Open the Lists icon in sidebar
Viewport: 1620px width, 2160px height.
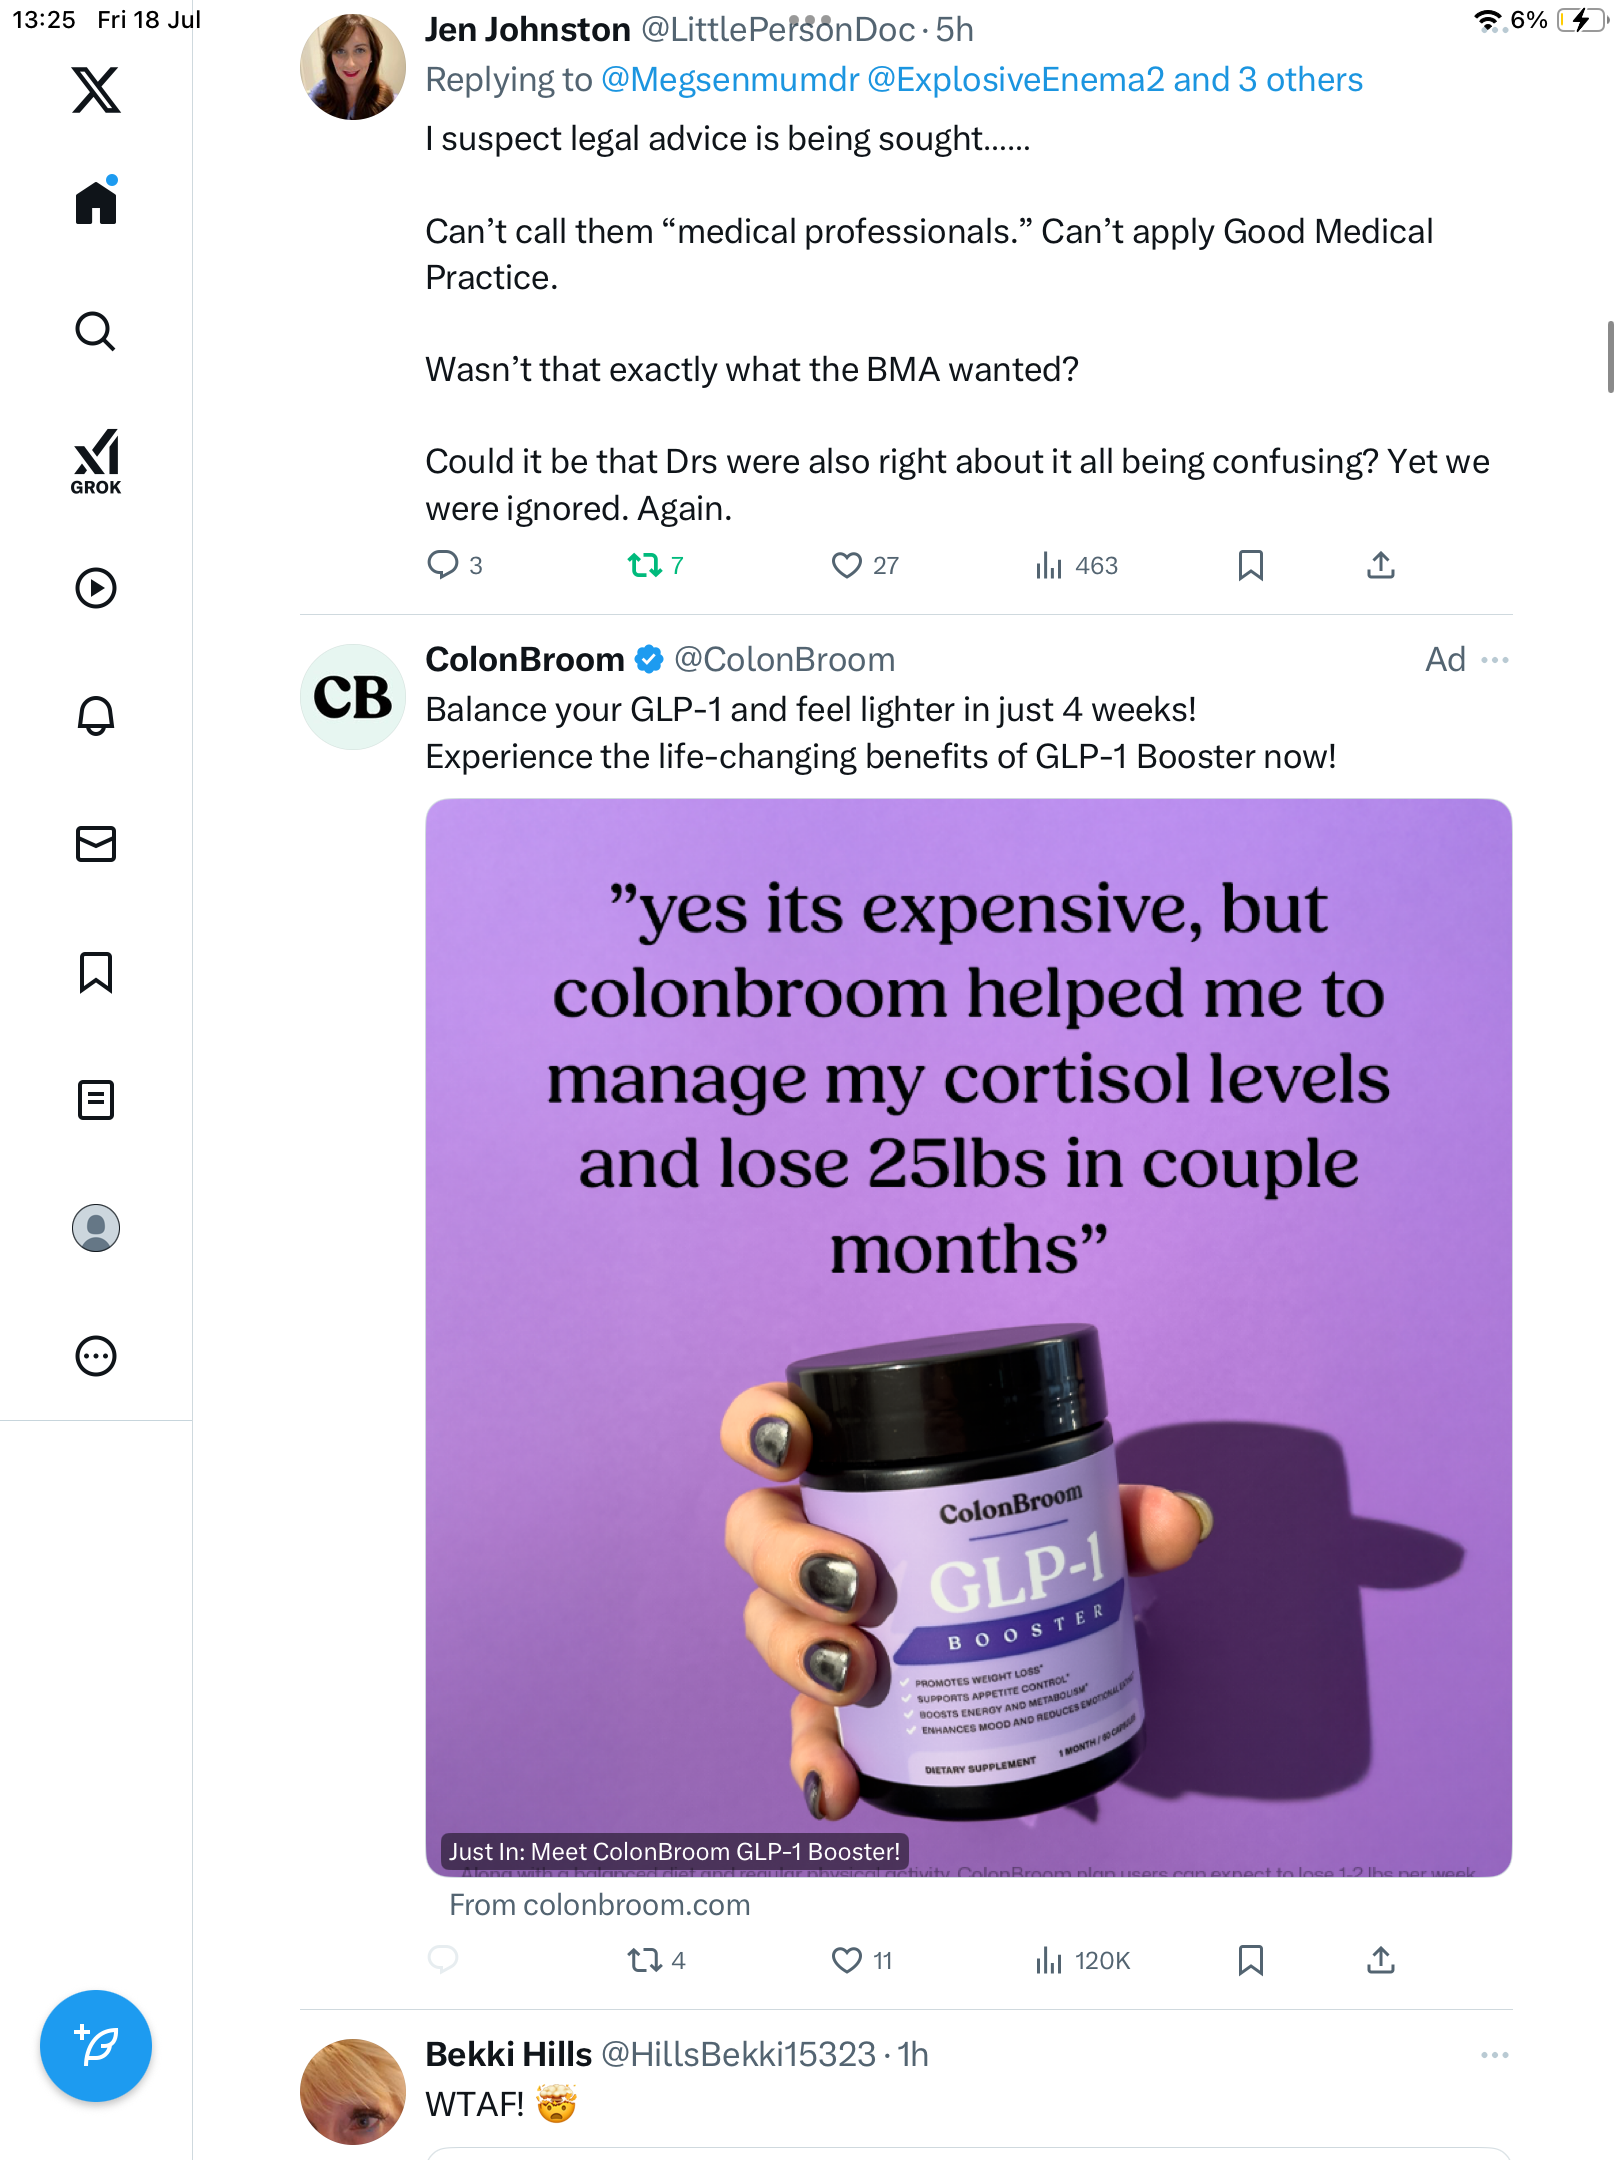click(x=96, y=1099)
